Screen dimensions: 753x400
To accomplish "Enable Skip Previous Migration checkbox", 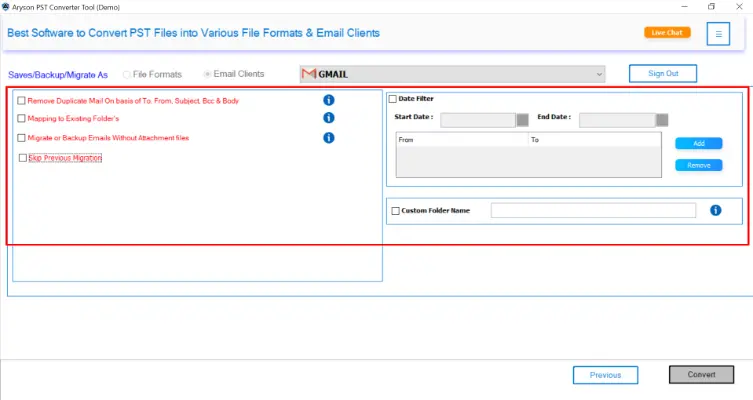I will pos(23,158).
